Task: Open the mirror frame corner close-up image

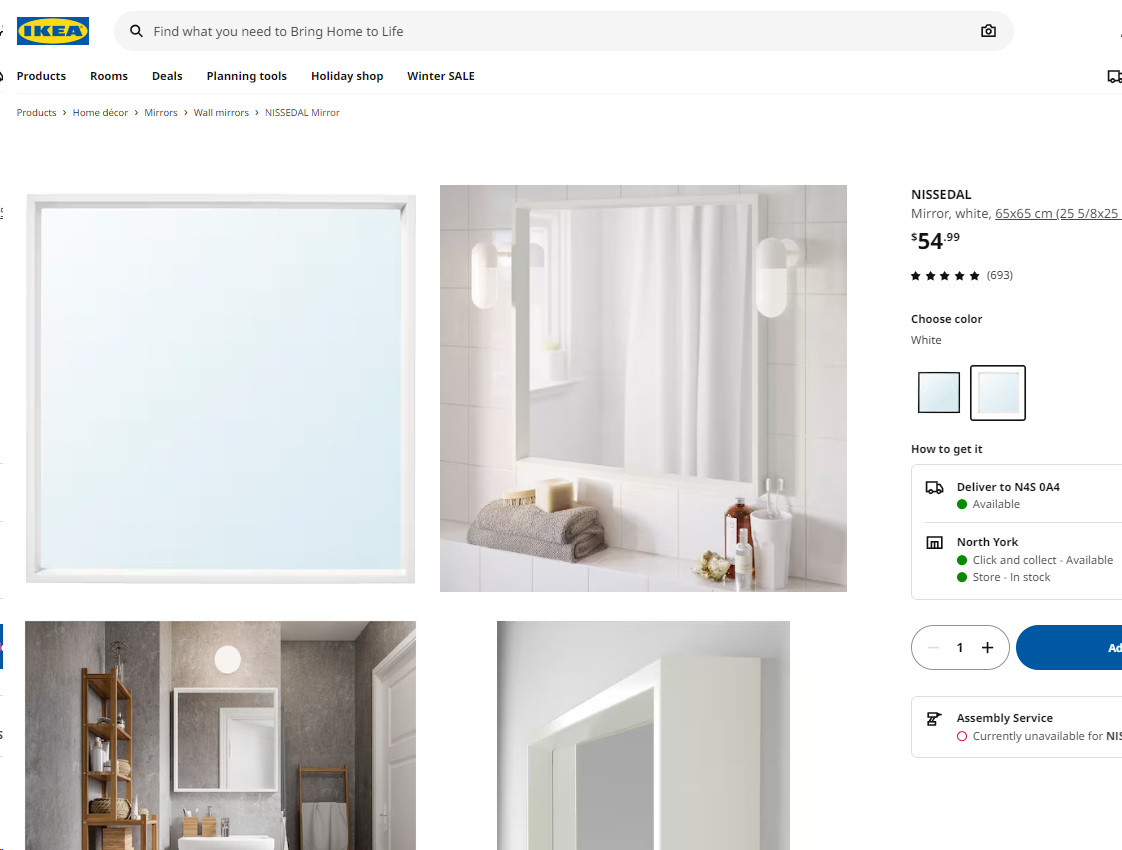Action: click(643, 736)
